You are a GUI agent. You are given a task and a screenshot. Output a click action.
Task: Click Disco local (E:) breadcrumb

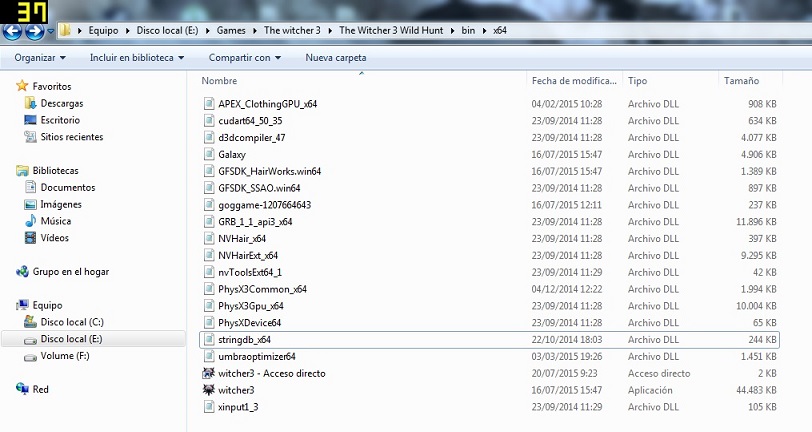(x=167, y=31)
